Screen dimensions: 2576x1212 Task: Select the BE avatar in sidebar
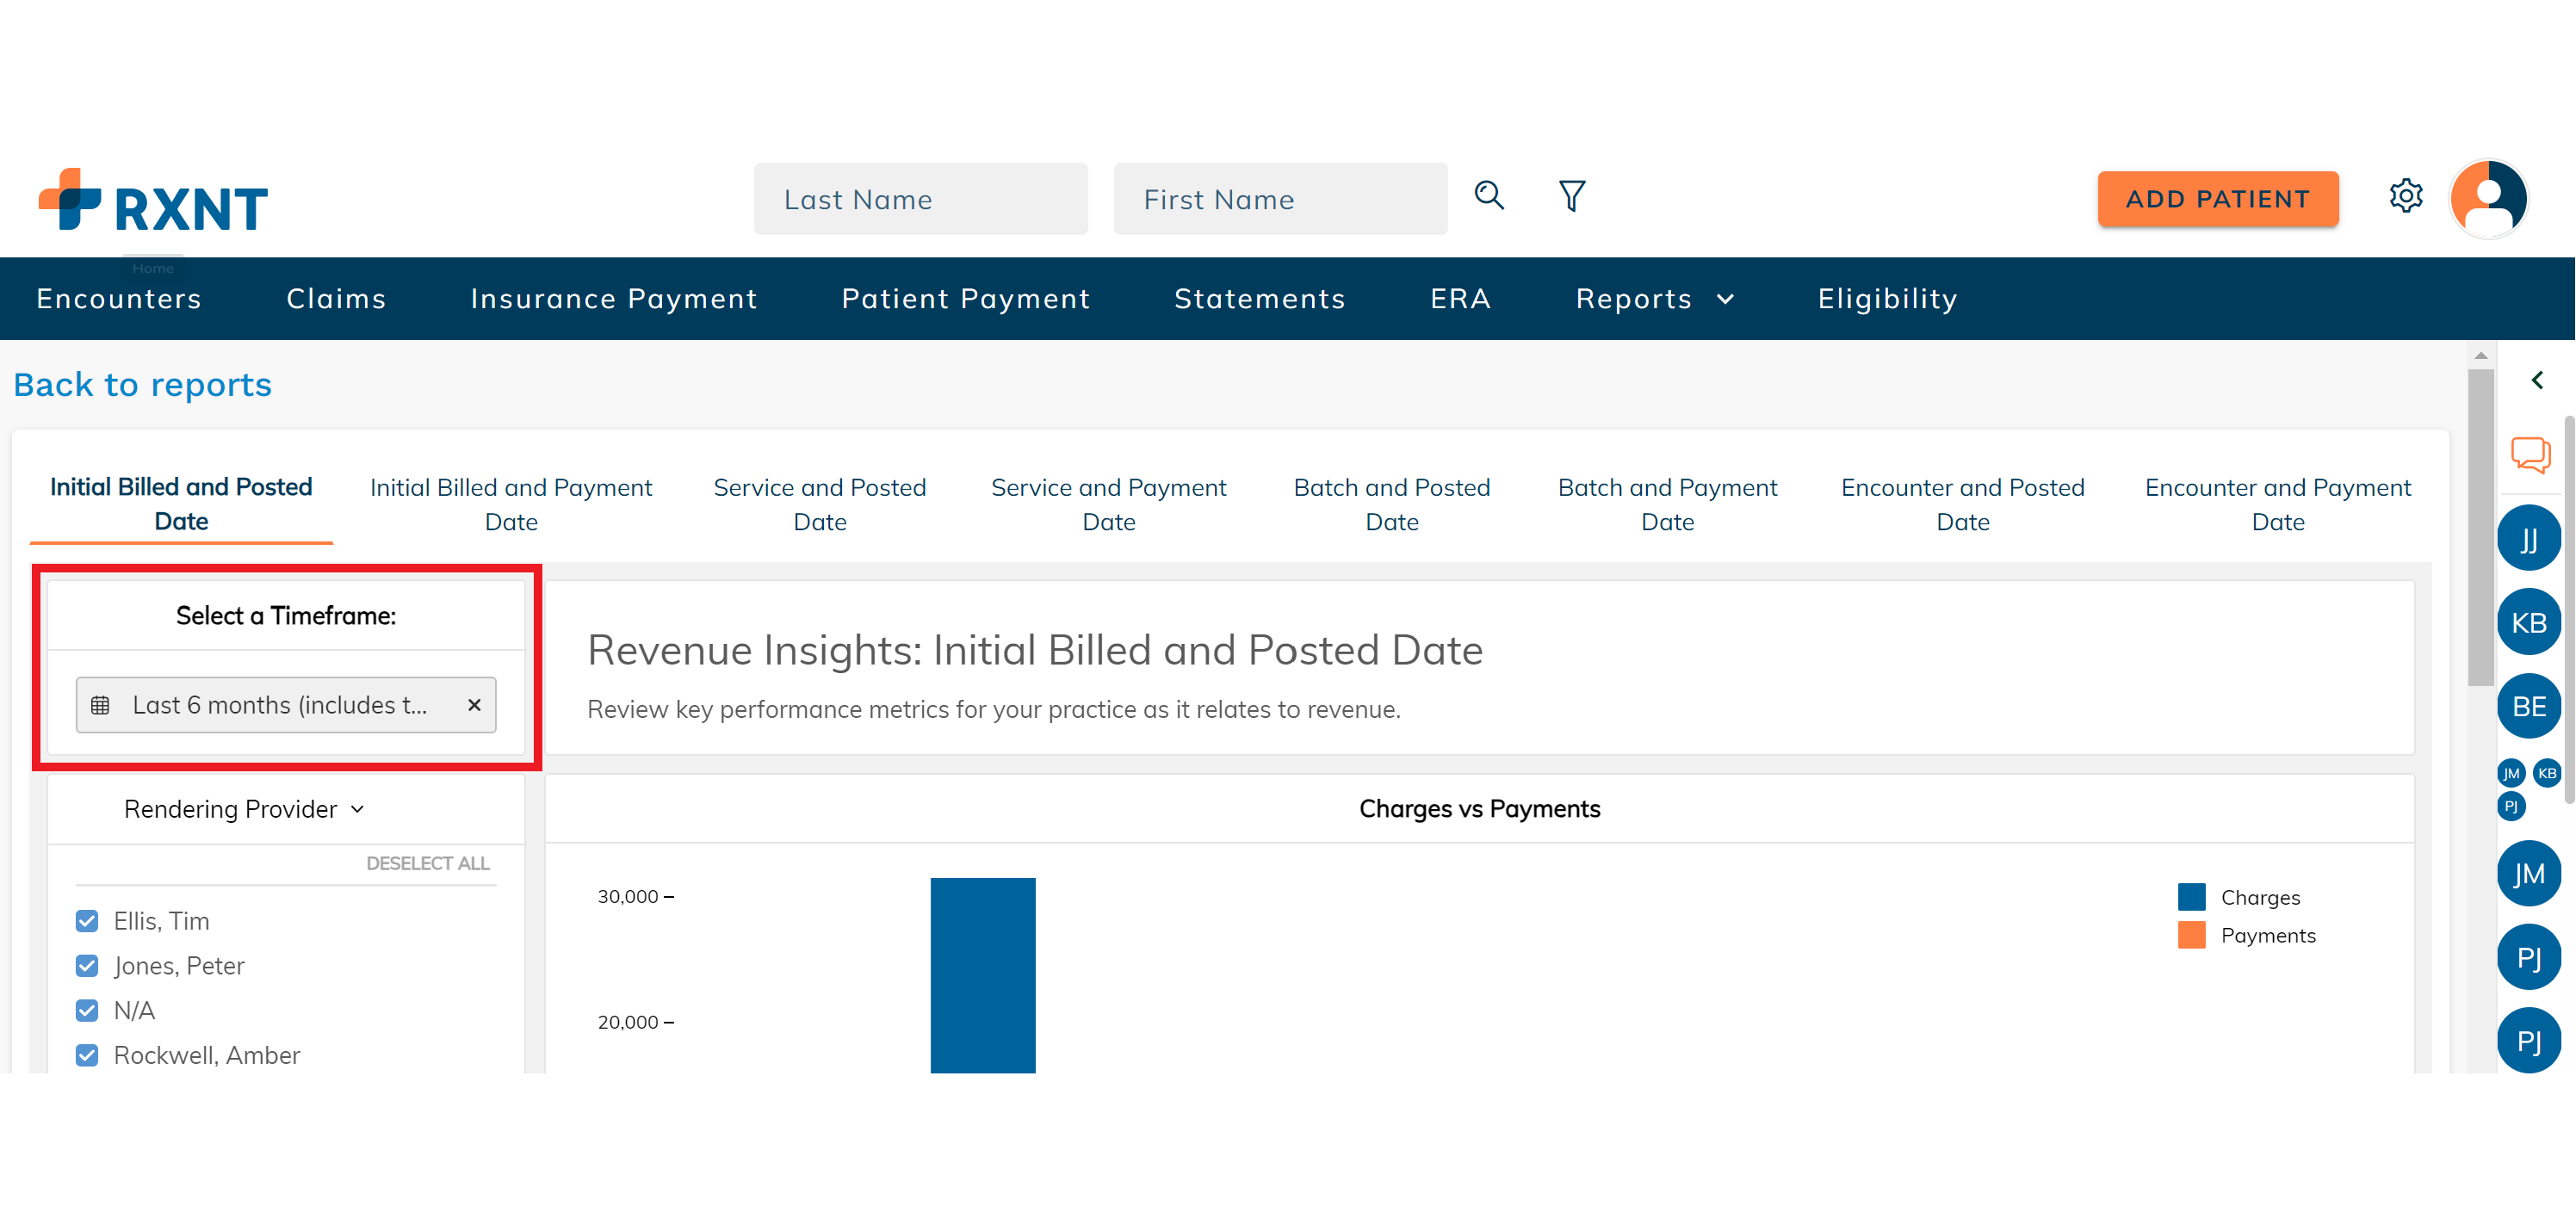2529,706
